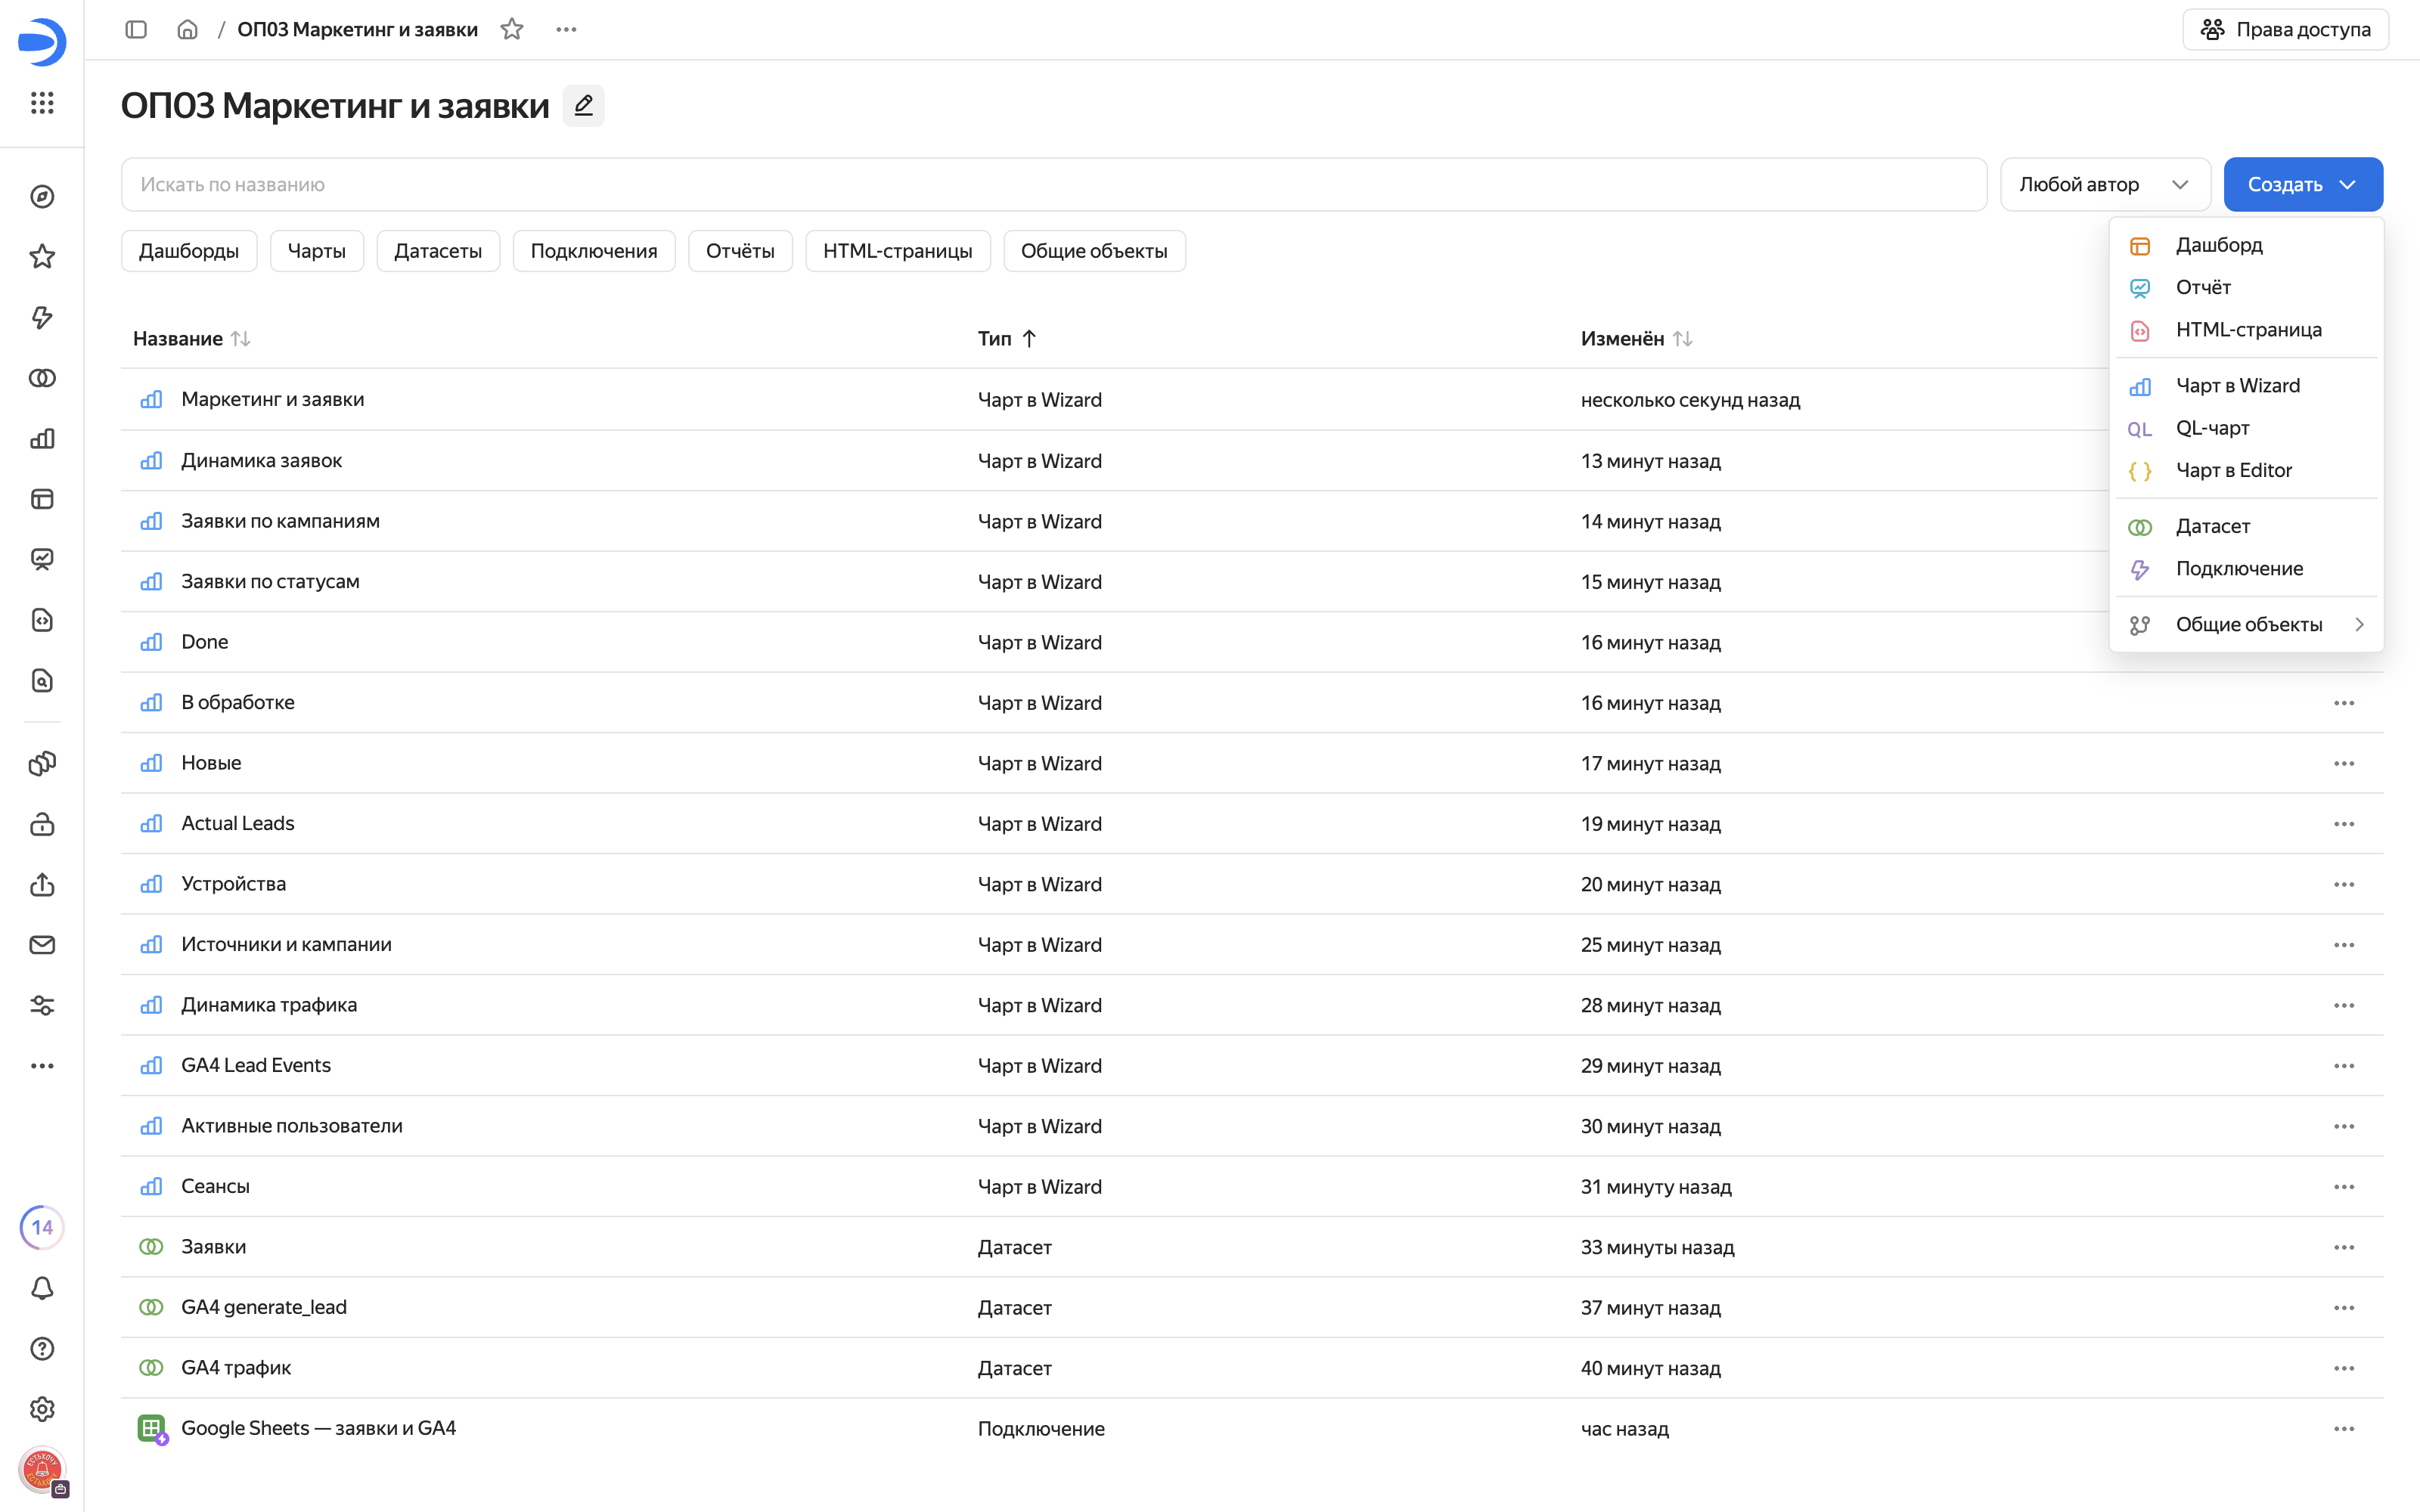Open Reports presentation icon in sidebar
2420x1512 pixels.
pos(42,560)
